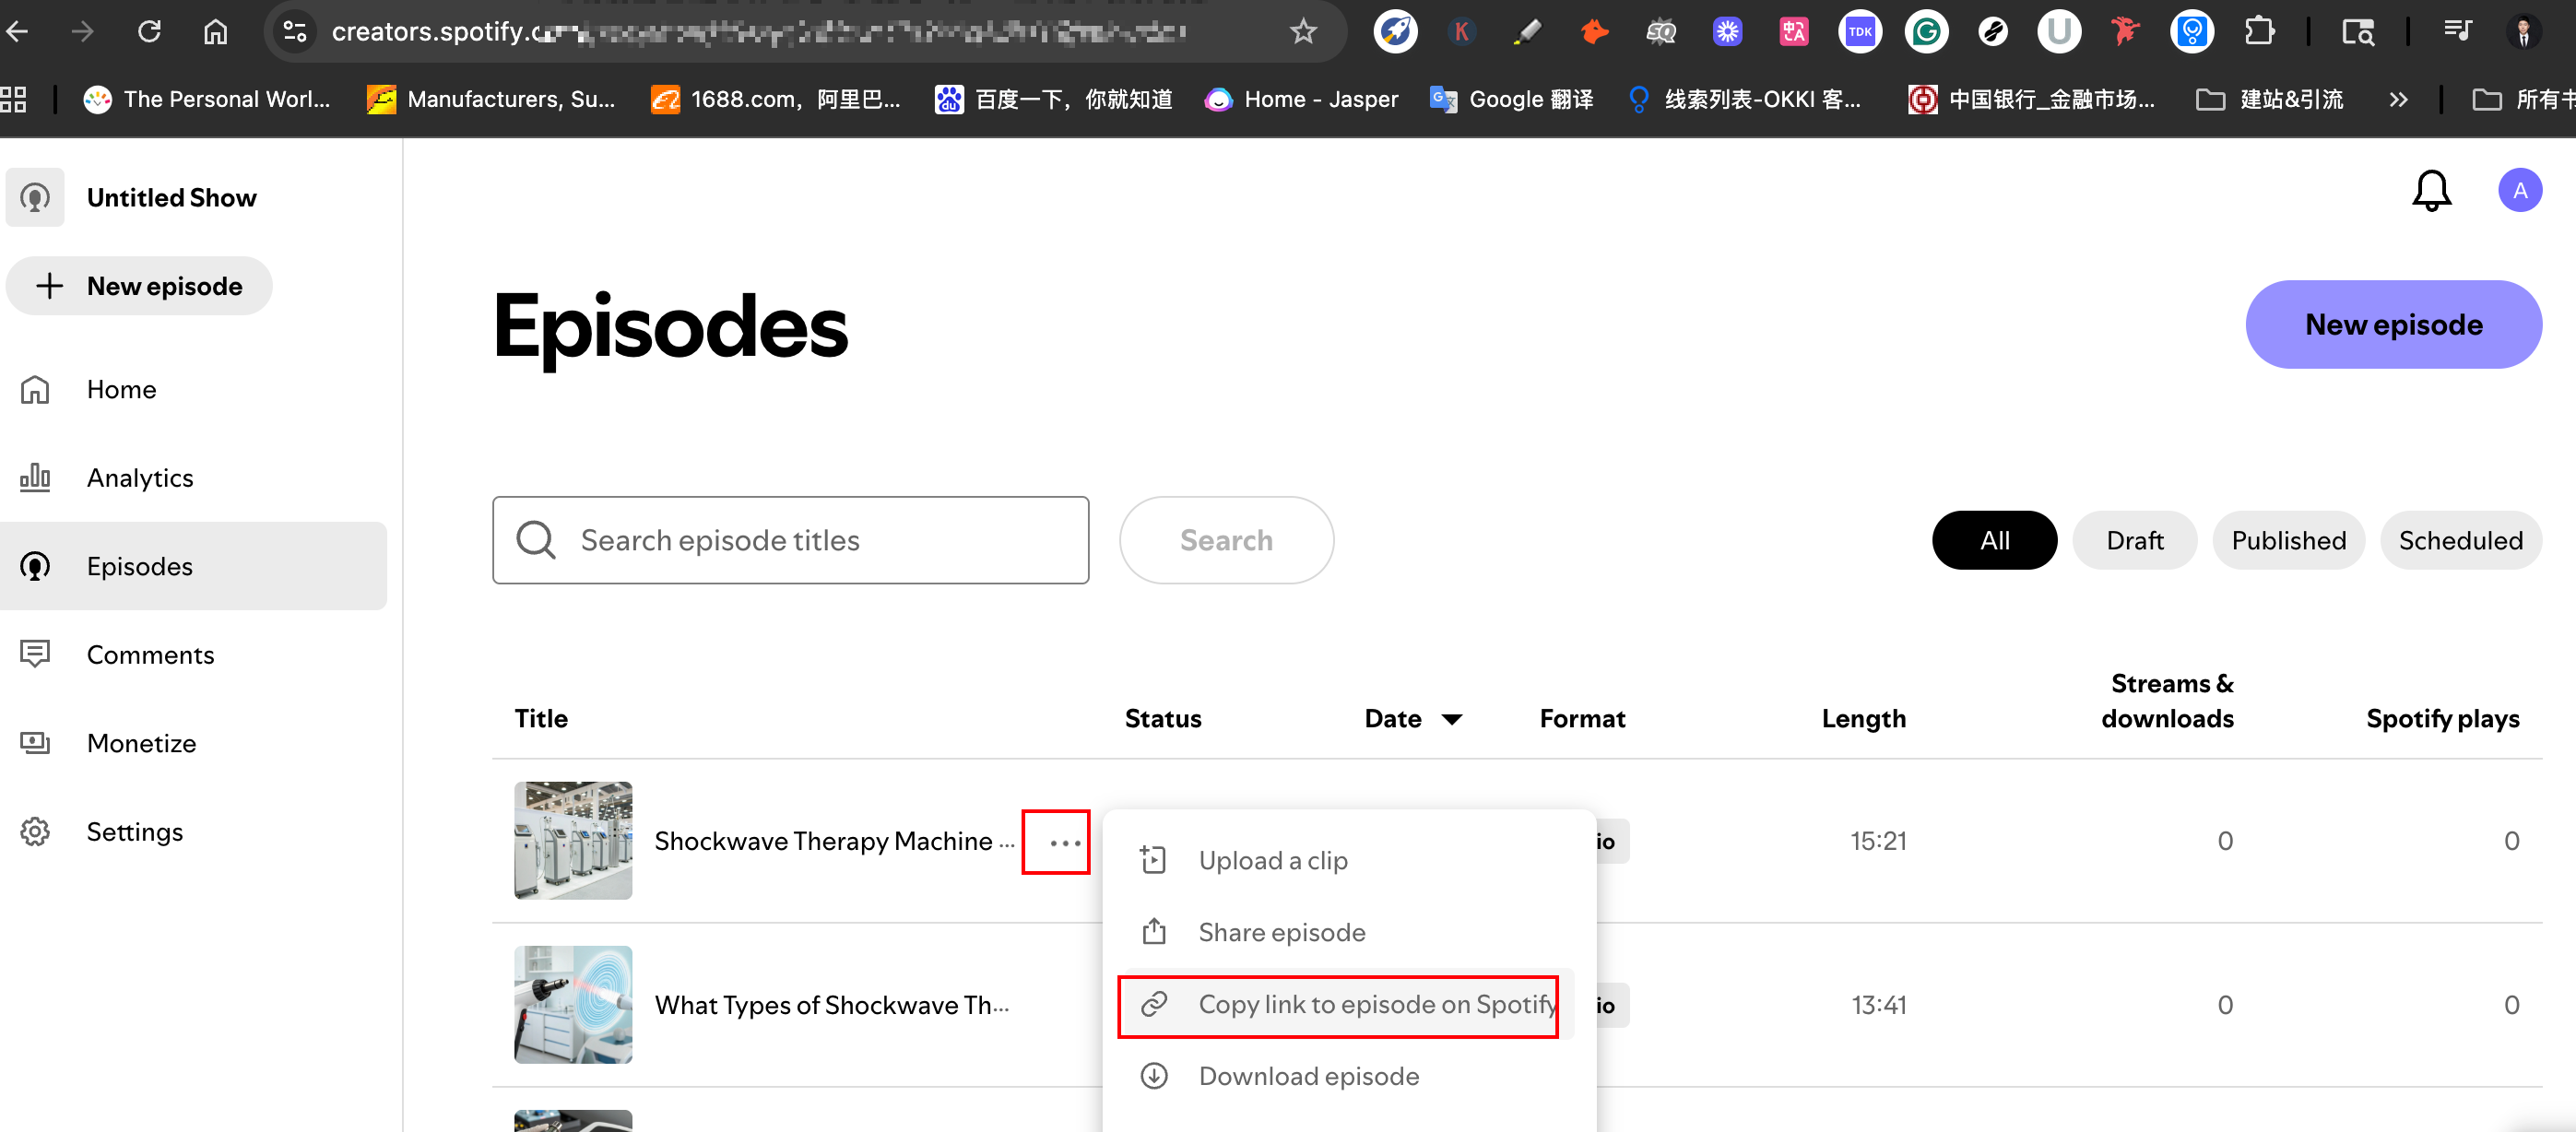Image resolution: width=2576 pixels, height=1132 pixels.
Task: Open the white U extension icon
Action: coord(2059,32)
